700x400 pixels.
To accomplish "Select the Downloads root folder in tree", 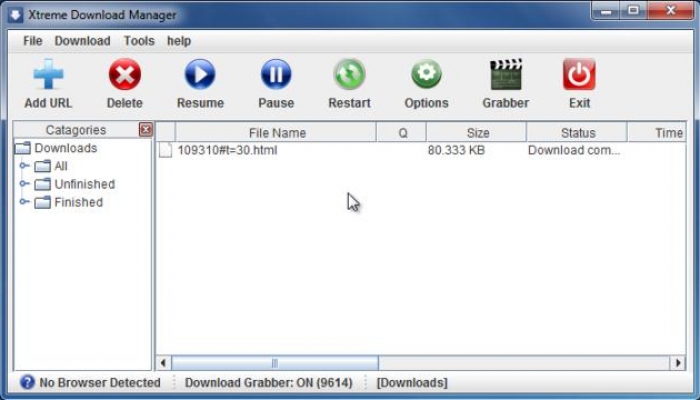I will [x=65, y=148].
